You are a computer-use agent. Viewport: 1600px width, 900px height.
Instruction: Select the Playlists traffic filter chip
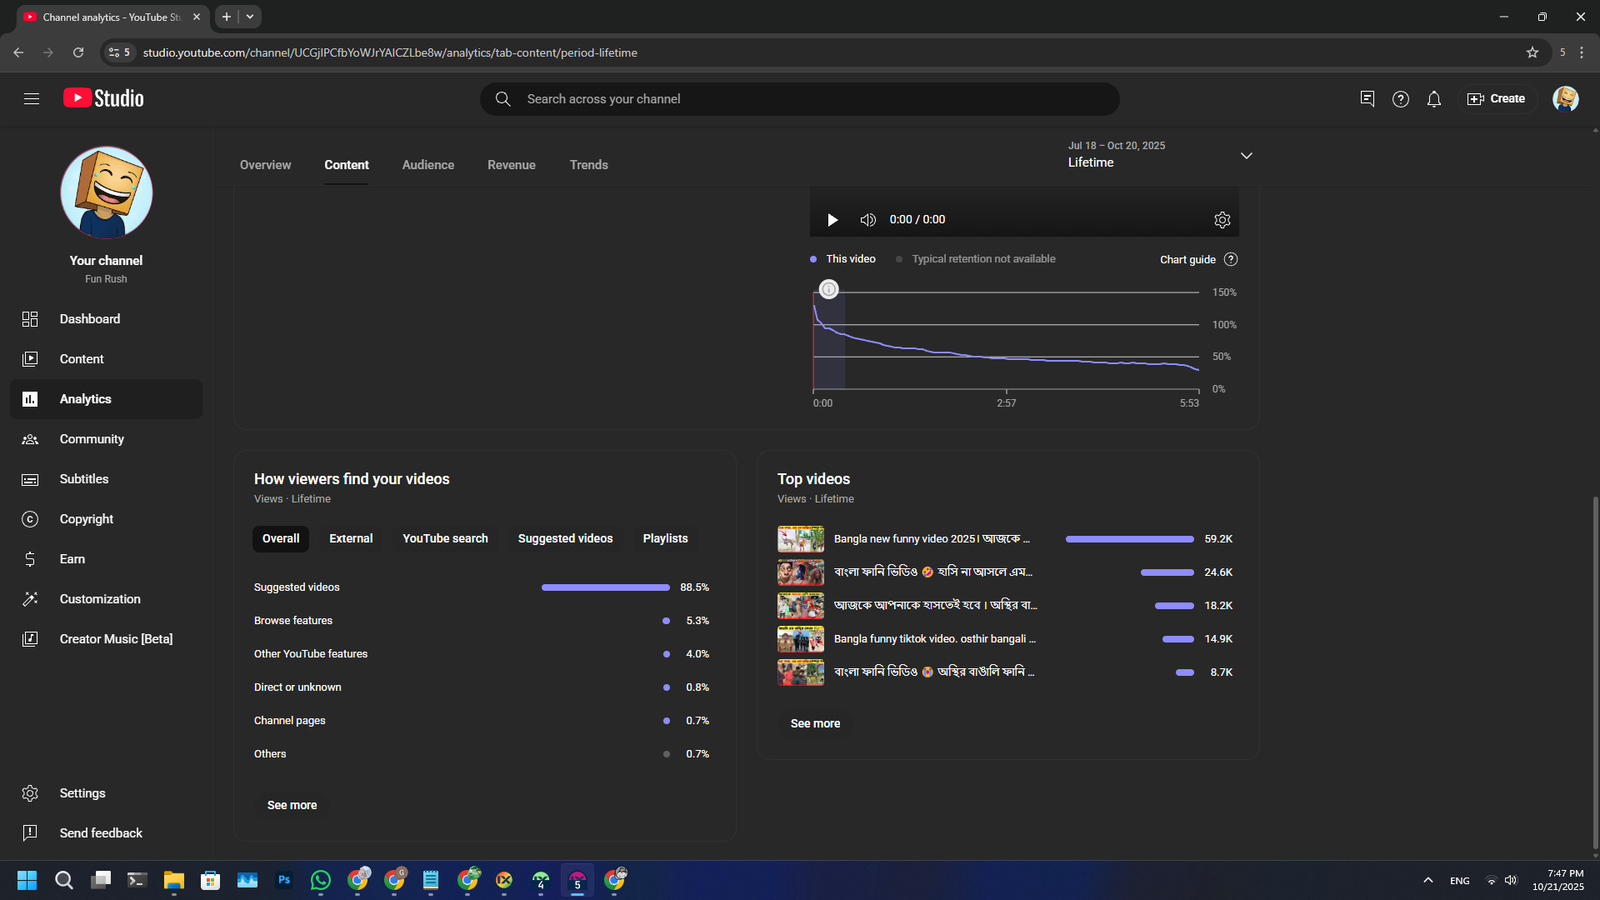665,539
